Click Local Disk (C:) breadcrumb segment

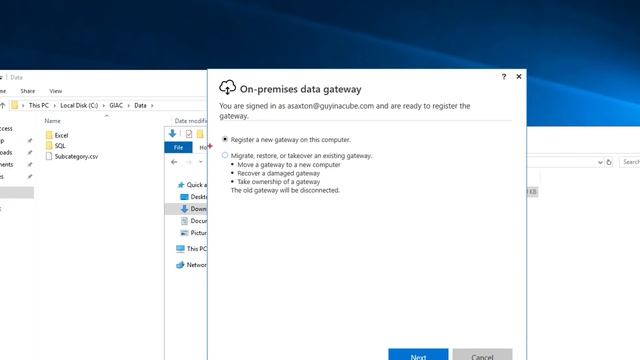(x=79, y=105)
